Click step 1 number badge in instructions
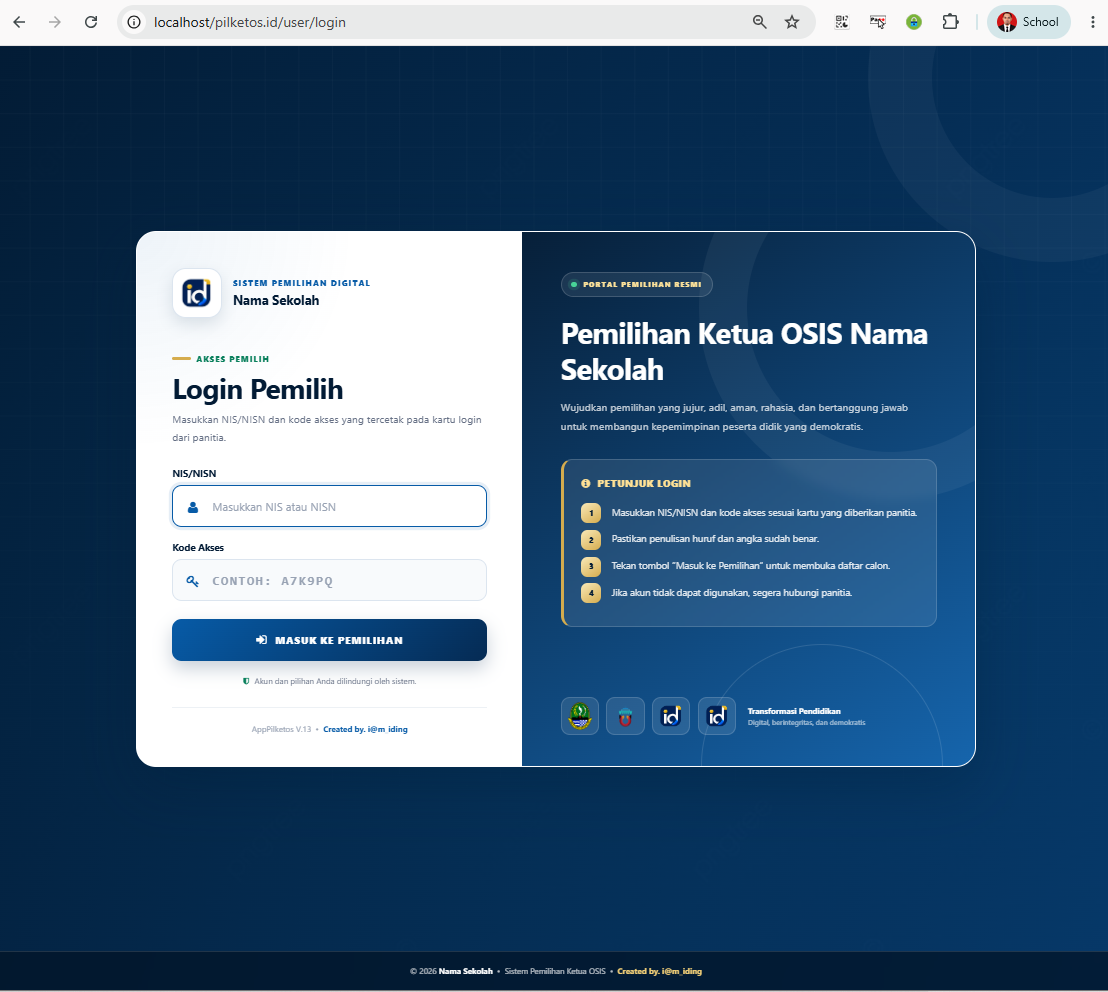 coord(591,513)
